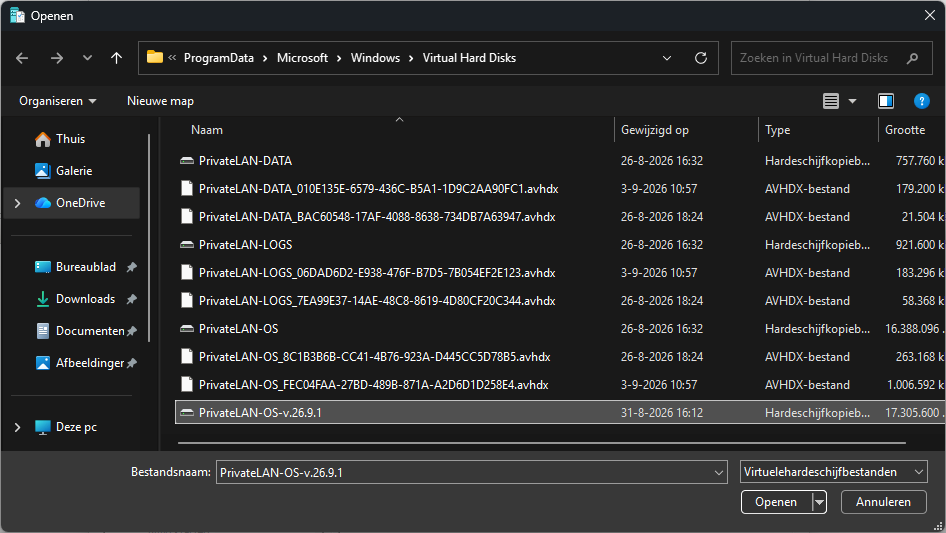The height and width of the screenshot is (533, 946).
Task: Expand the Bestandsnaam dropdown arrow
Action: pos(719,472)
